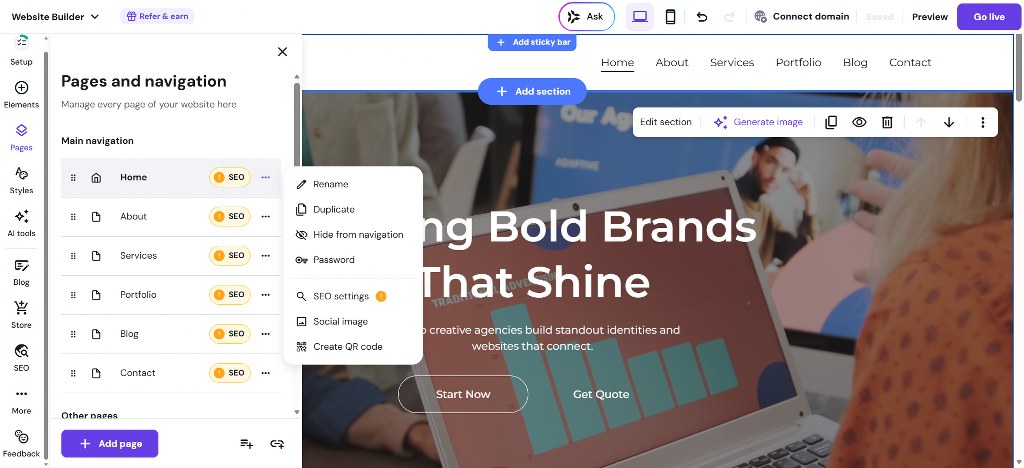
Task: Click the Home page house icon
Action: (96, 178)
